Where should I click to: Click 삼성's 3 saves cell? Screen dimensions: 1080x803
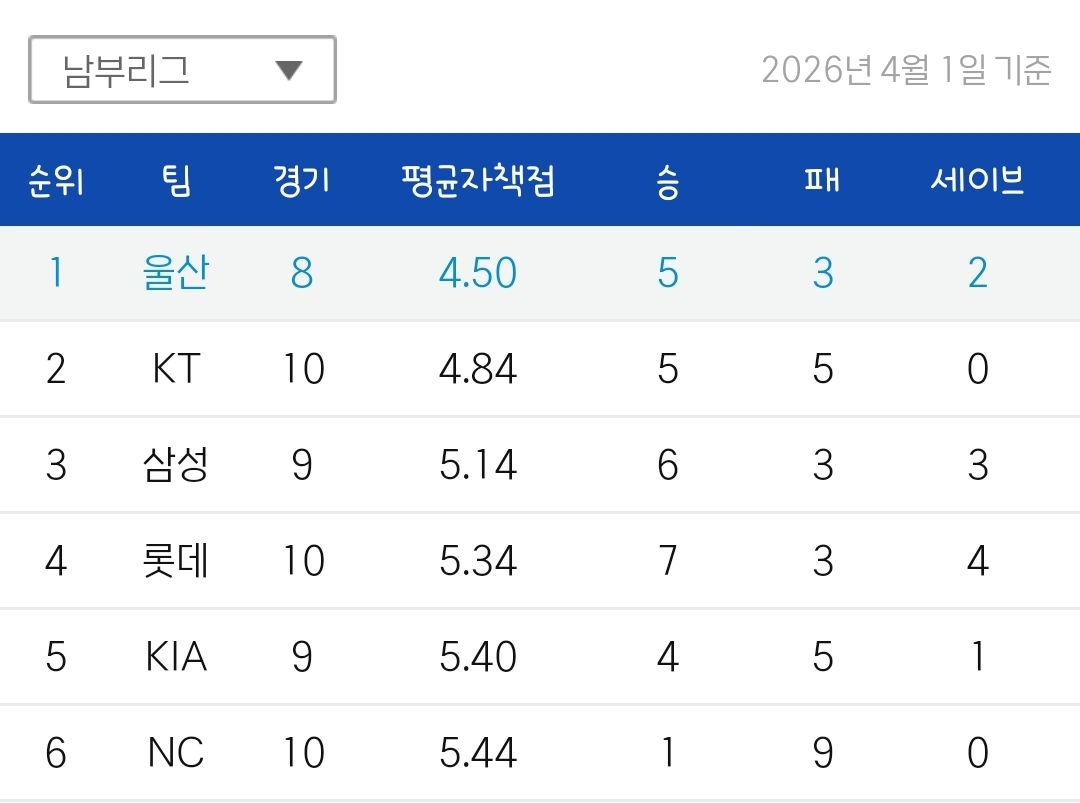[x=978, y=465]
